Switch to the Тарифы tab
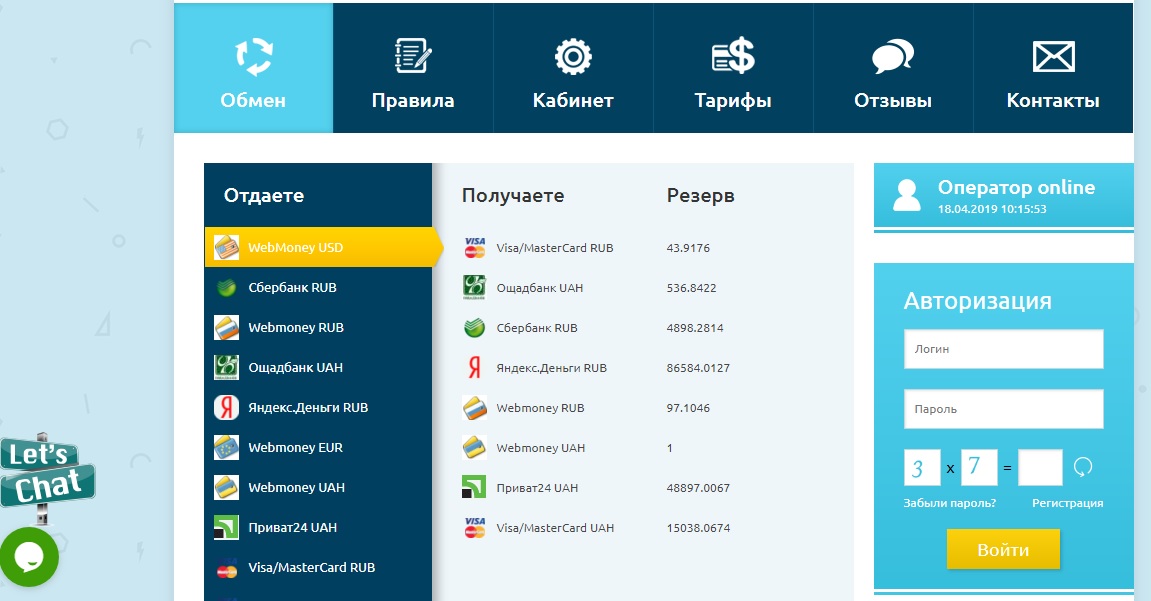The image size is (1151, 601). click(733, 68)
